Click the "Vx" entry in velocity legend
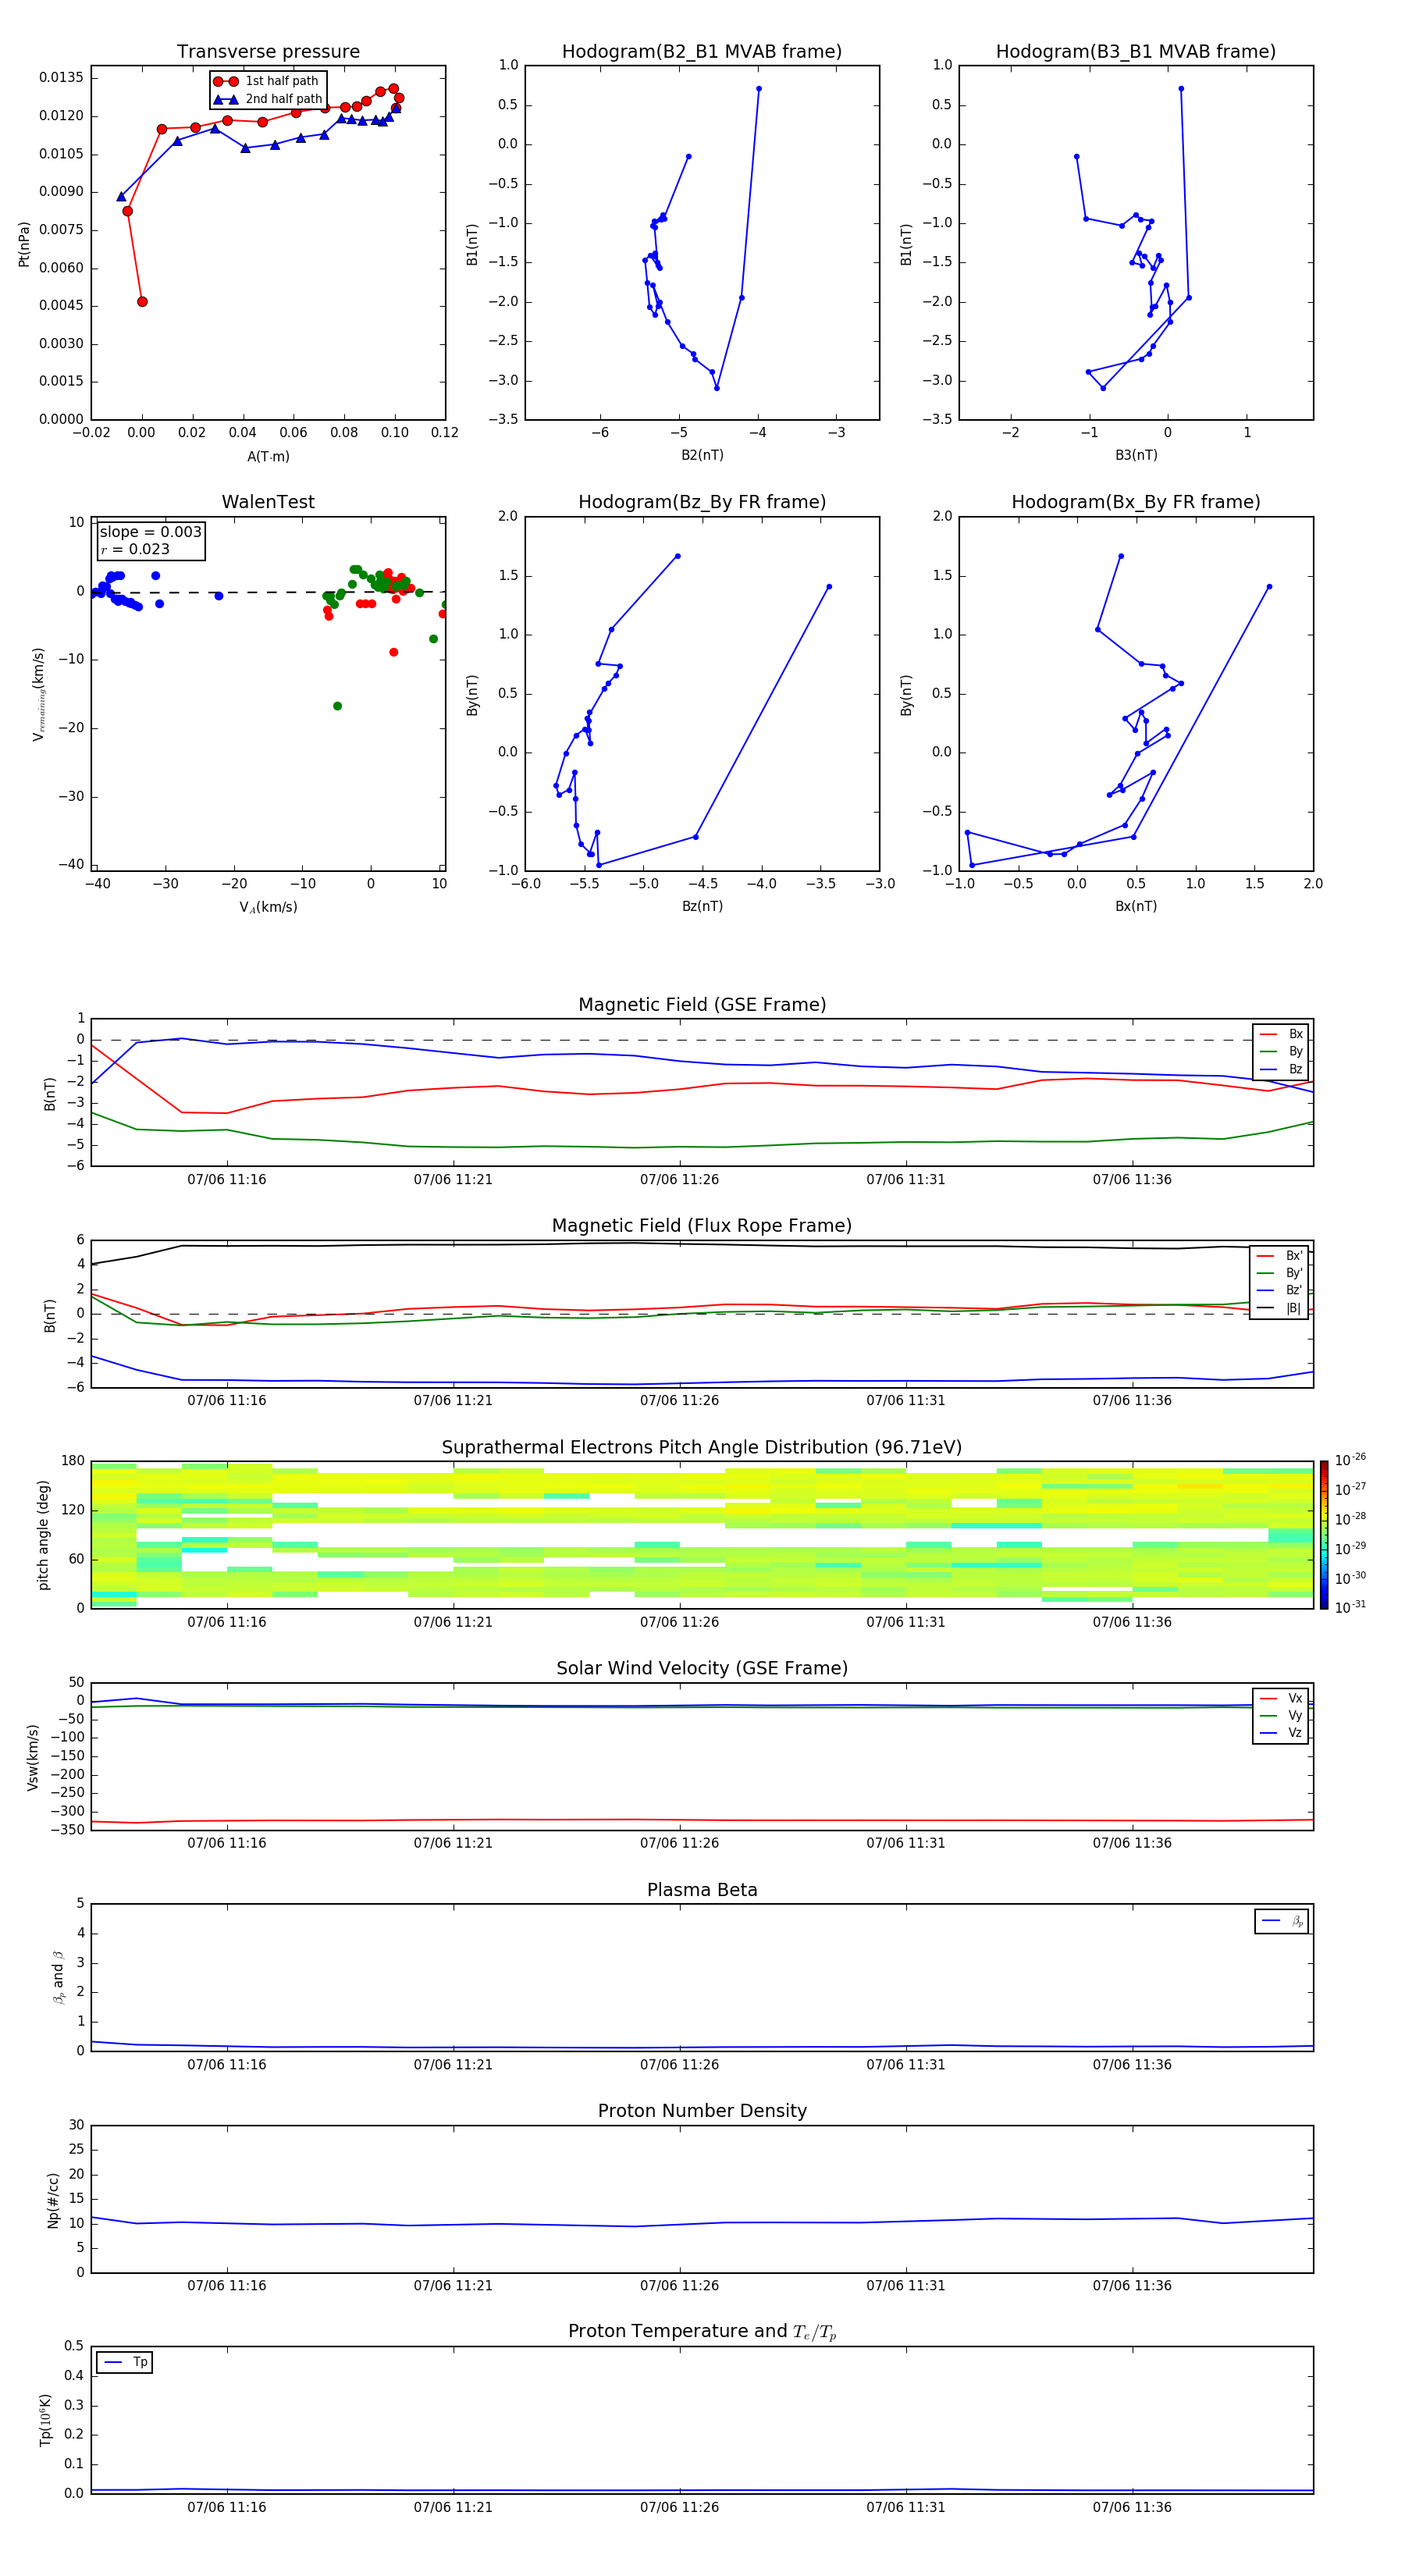The image size is (1405, 2576). [x=1281, y=1698]
